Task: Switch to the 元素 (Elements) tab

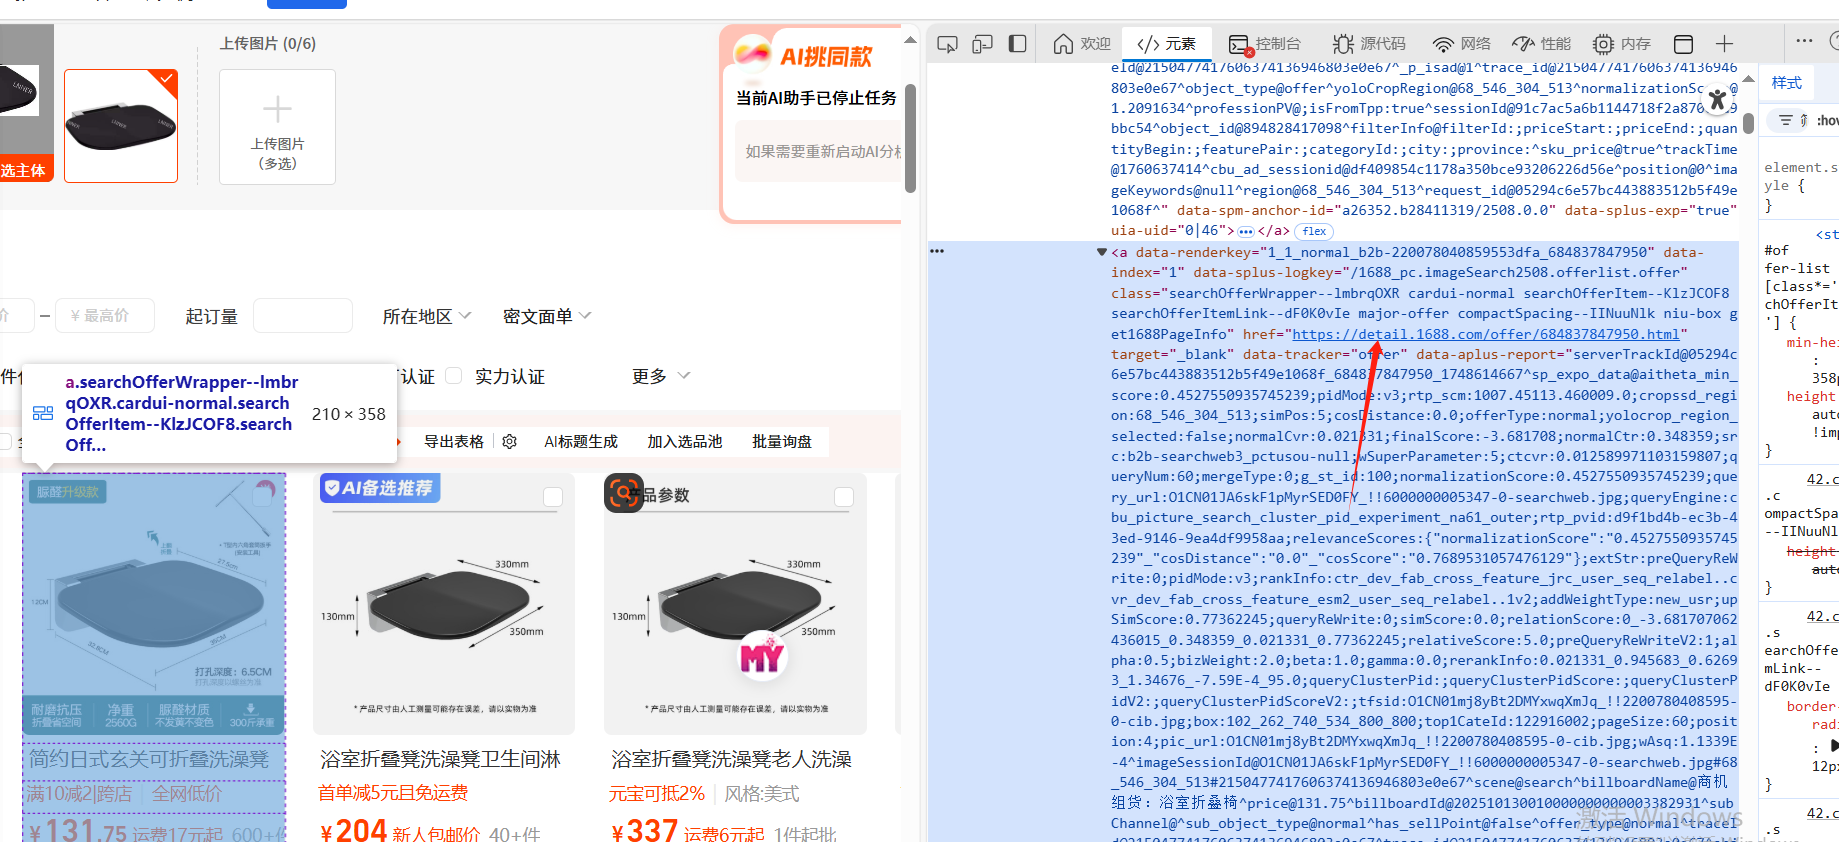Action: point(1167,44)
